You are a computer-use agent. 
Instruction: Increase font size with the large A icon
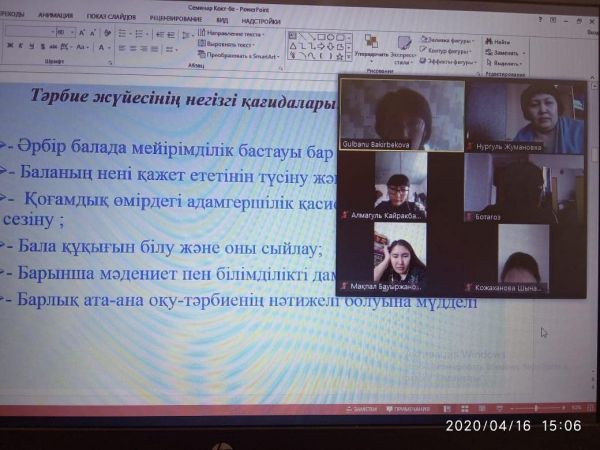[82, 33]
